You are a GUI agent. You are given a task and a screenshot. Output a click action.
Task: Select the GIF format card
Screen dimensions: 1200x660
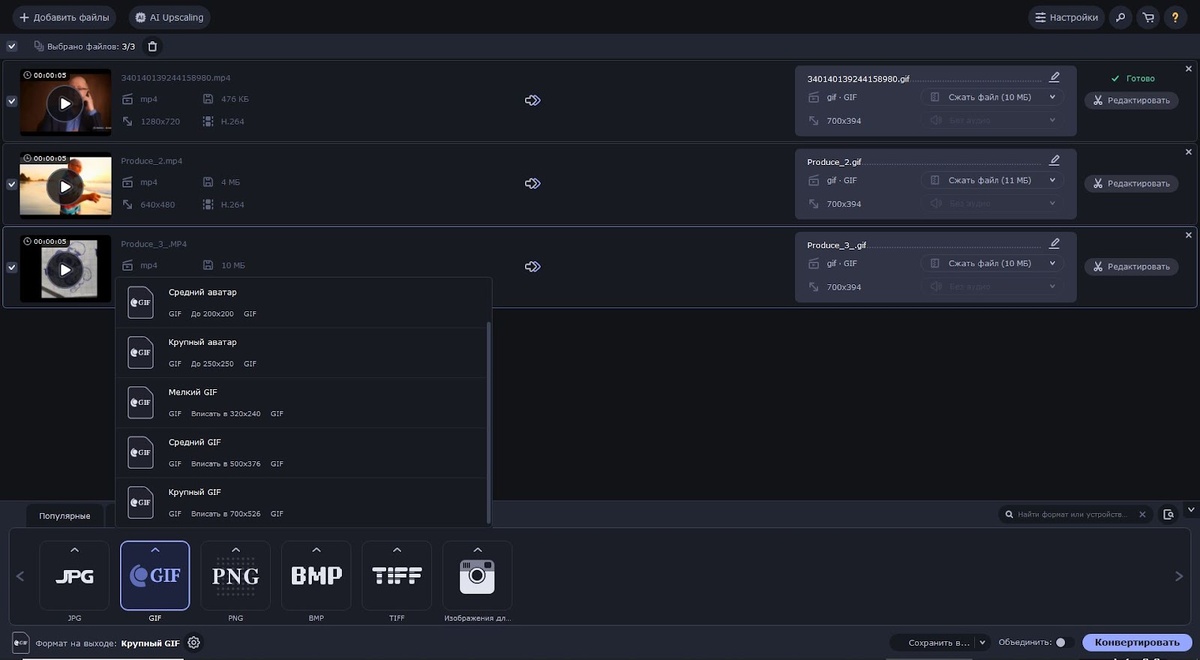[155, 576]
